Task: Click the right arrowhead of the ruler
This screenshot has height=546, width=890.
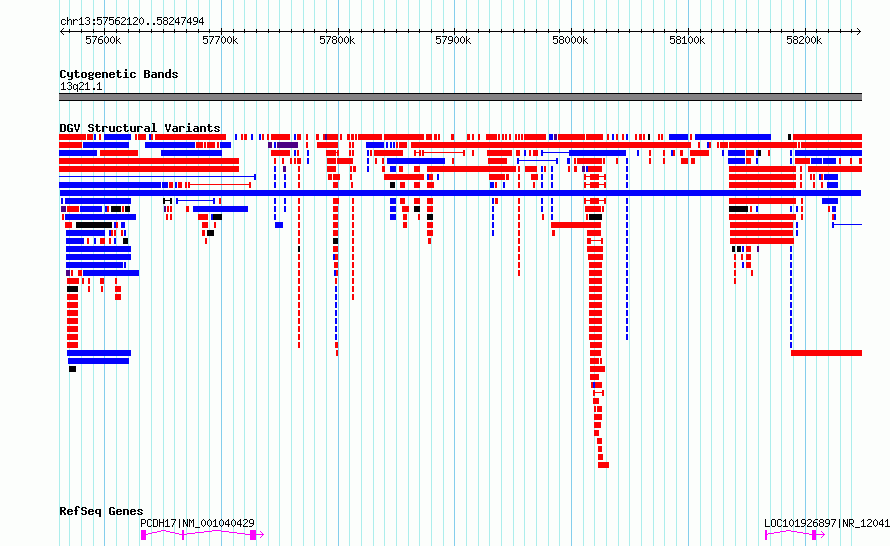Action: [858, 31]
